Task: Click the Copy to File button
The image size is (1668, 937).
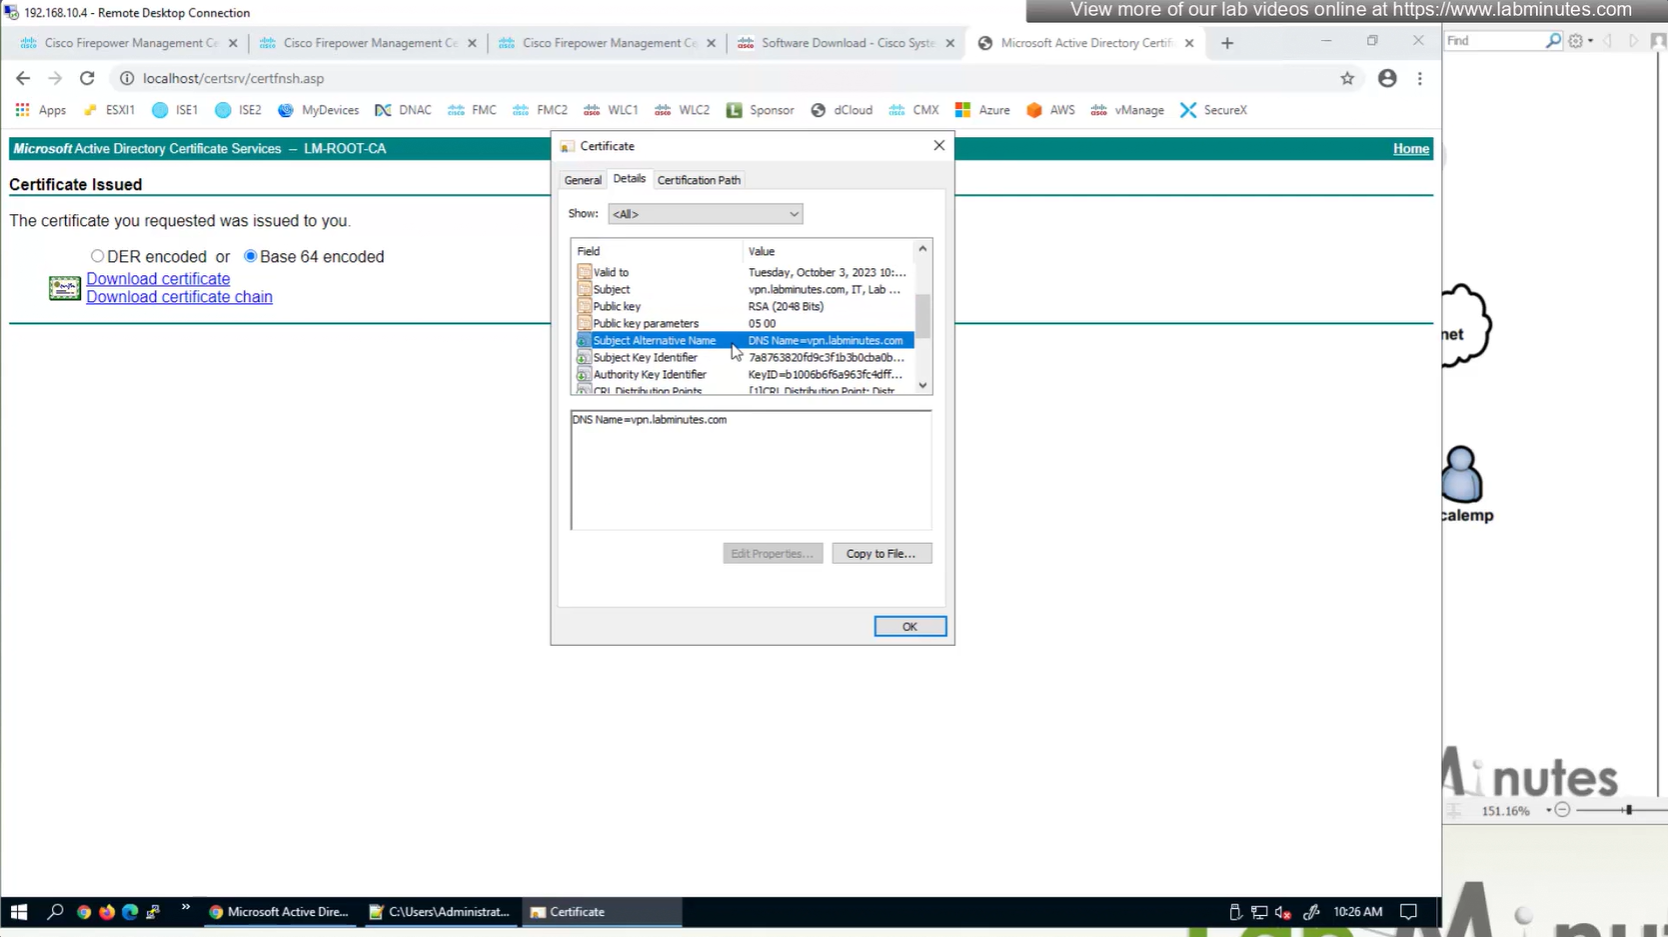Action: pyautogui.click(x=881, y=553)
